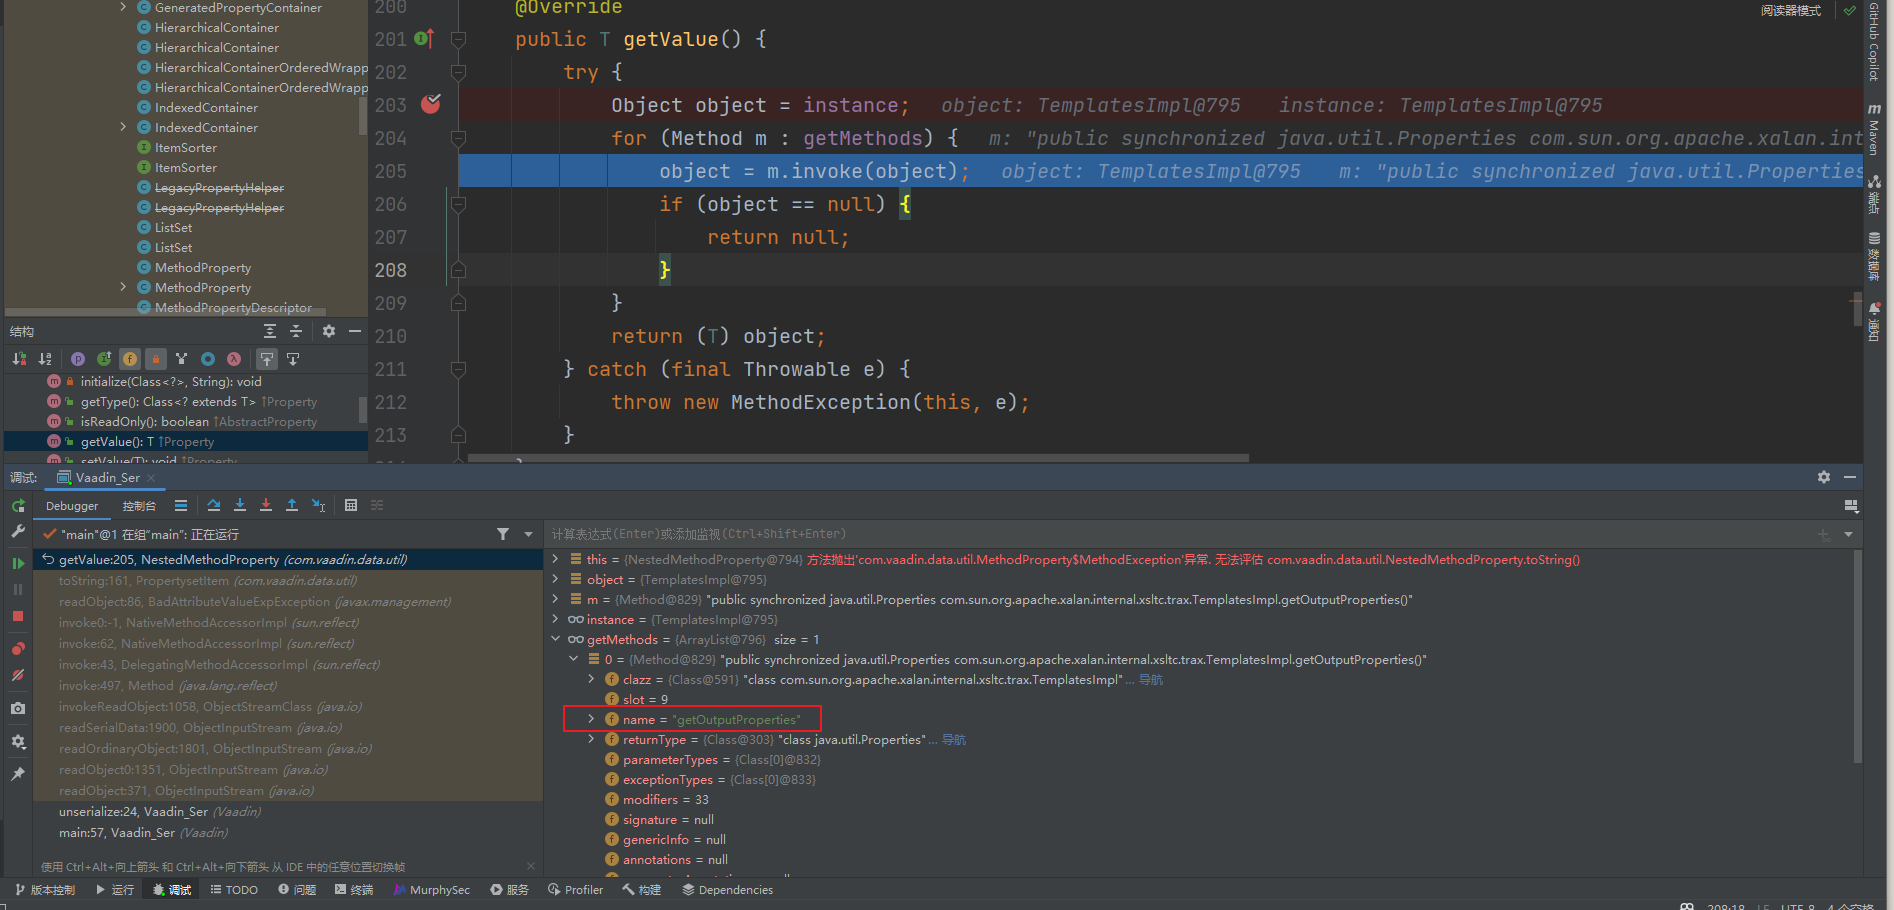Click the Step Over debugger icon
Image resolution: width=1894 pixels, height=910 pixels.
click(x=214, y=505)
